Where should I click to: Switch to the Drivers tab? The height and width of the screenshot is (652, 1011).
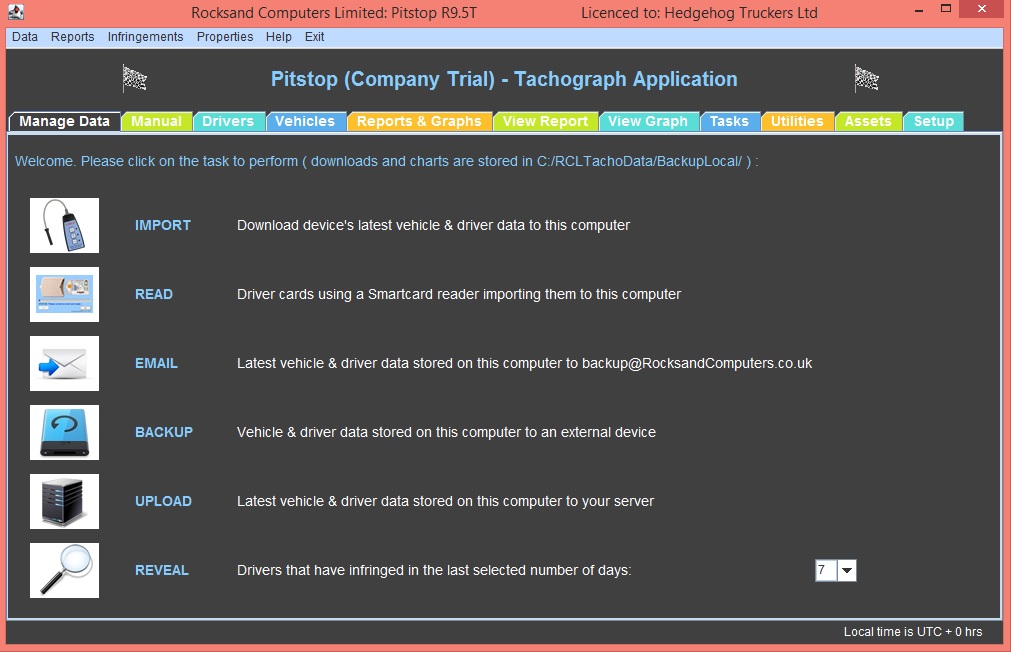coord(228,121)
